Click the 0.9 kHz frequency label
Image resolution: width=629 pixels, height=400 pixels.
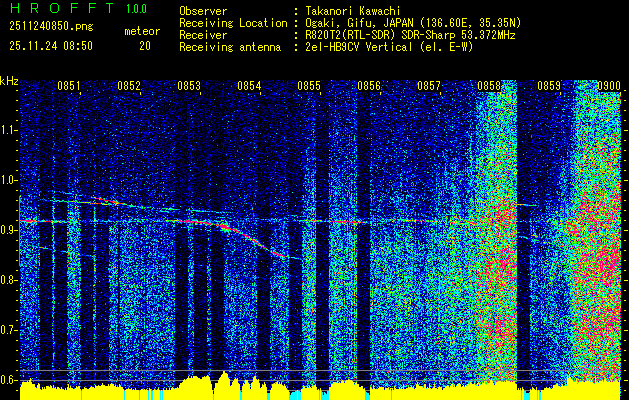pos(8,230)
